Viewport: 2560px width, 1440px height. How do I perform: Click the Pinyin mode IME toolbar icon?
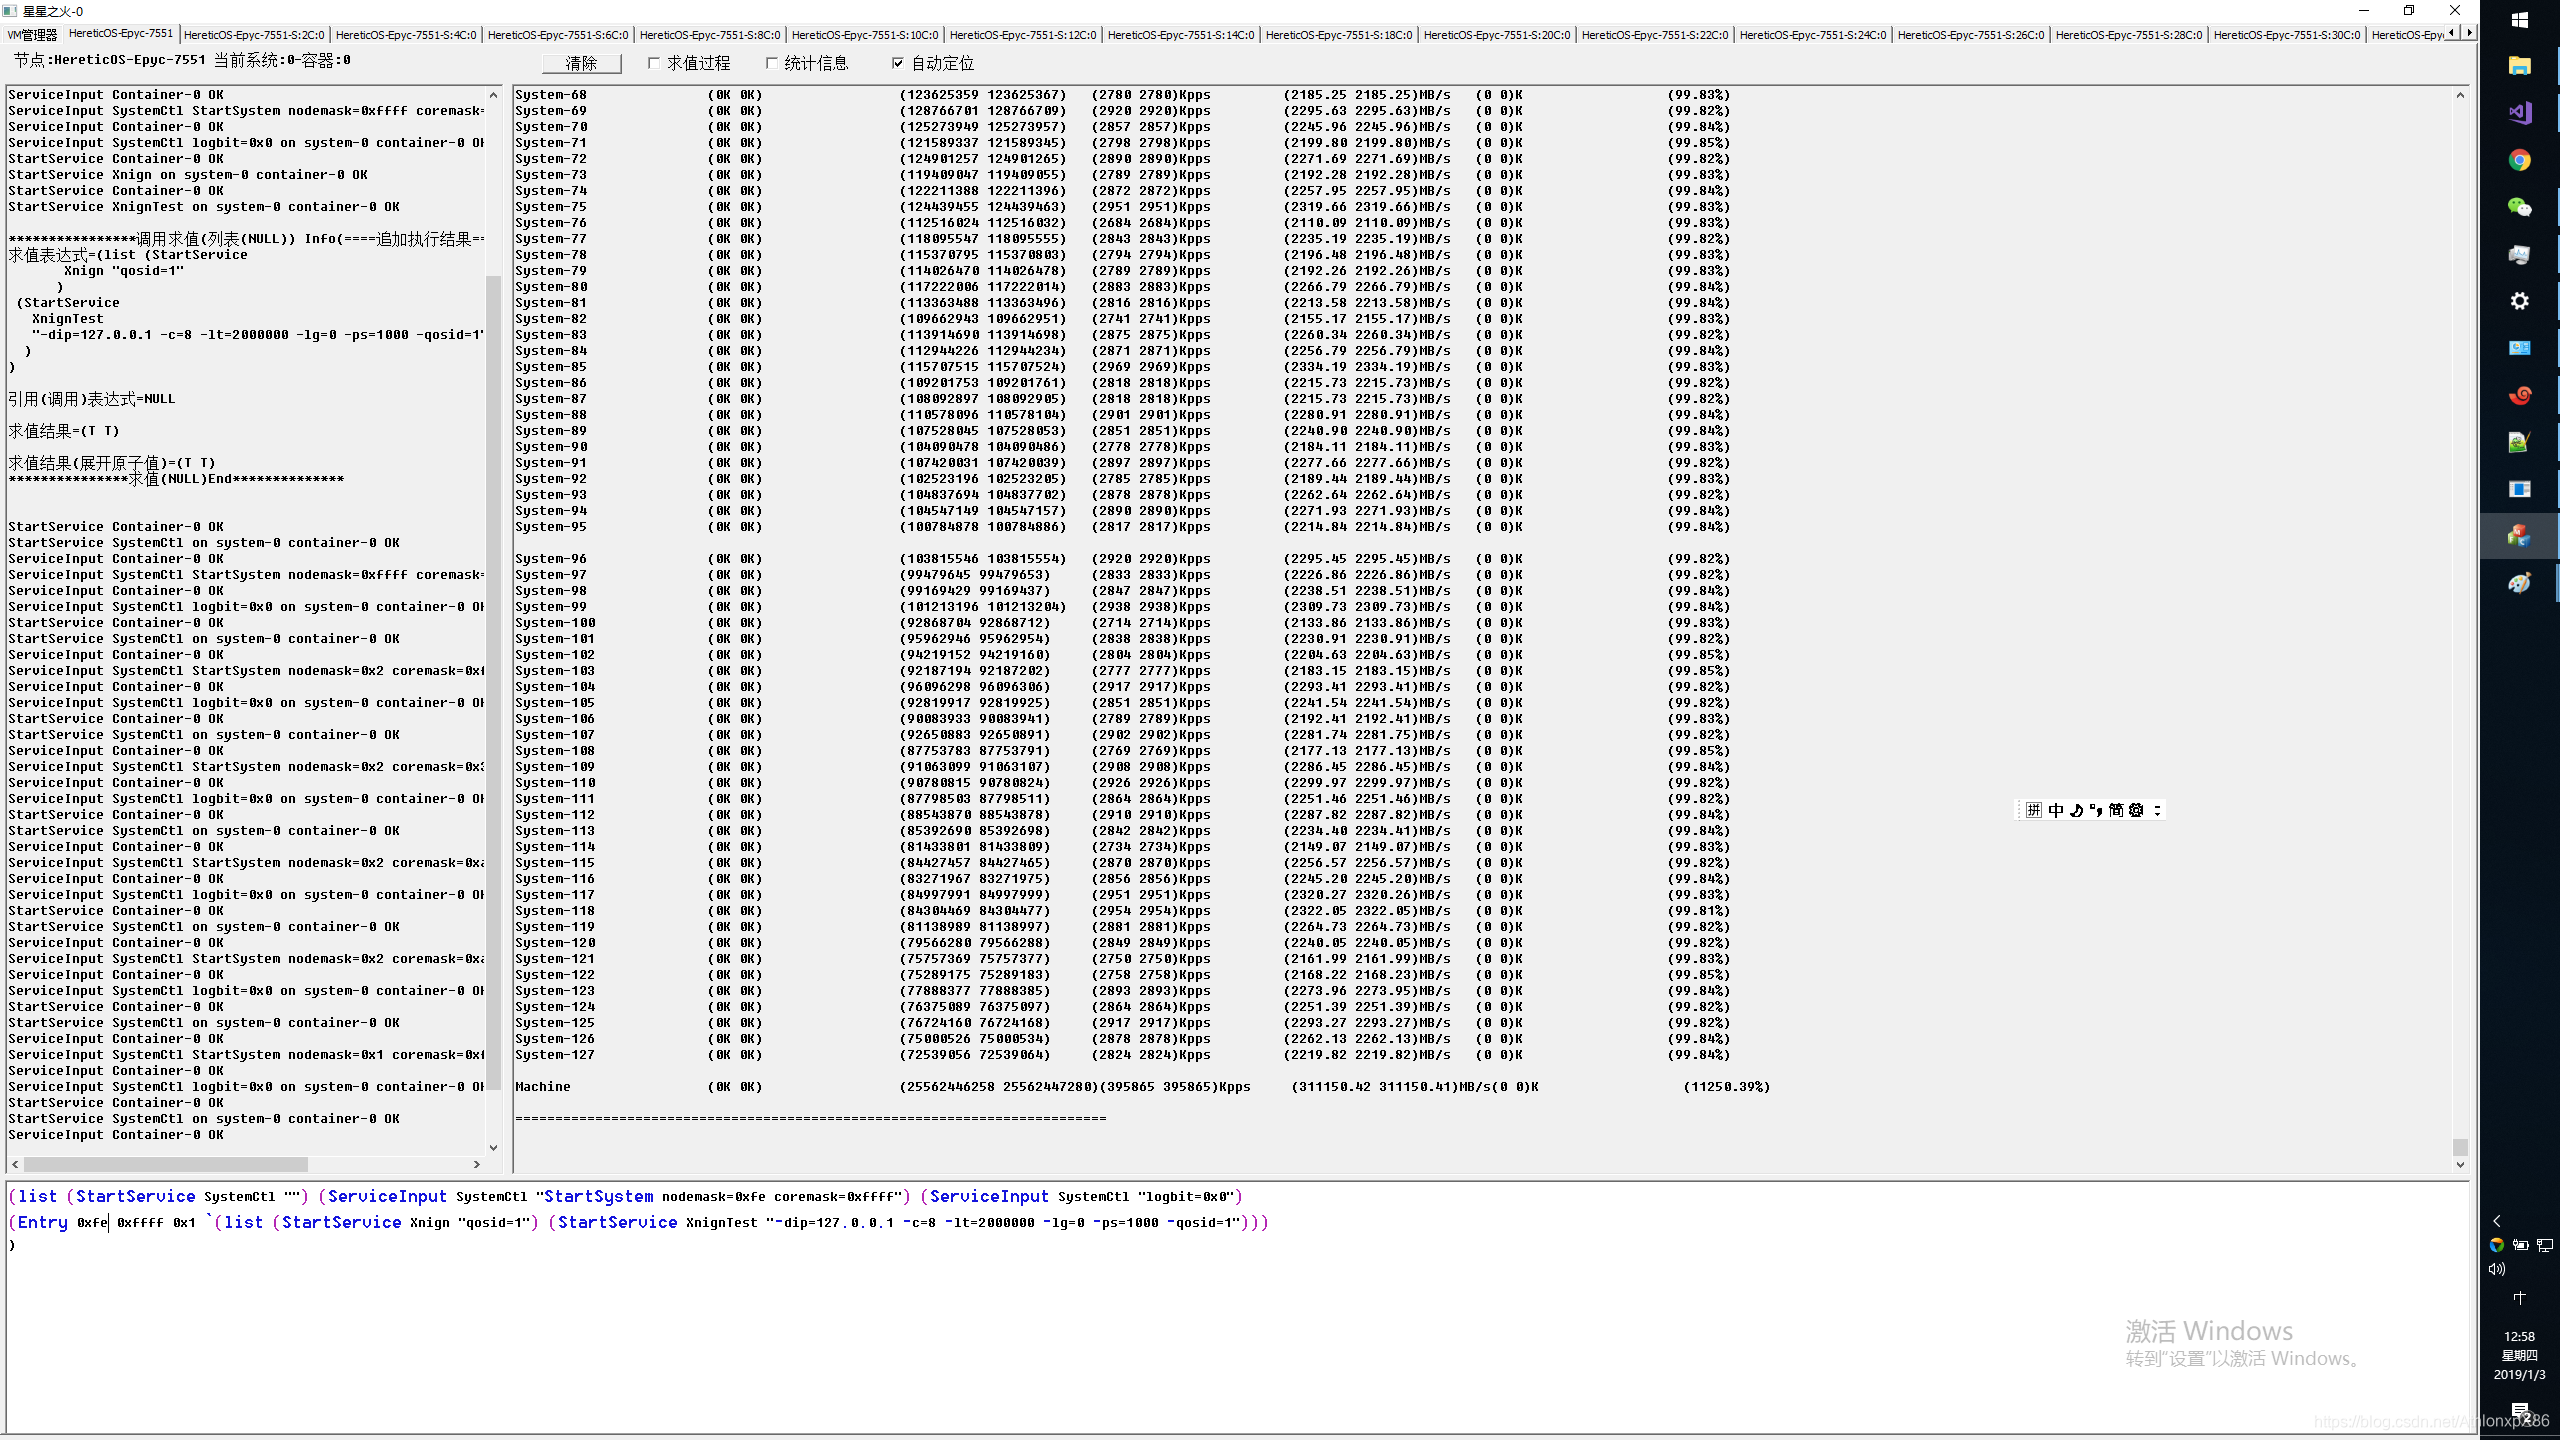pyautogui.click(x=2034, y=810)
